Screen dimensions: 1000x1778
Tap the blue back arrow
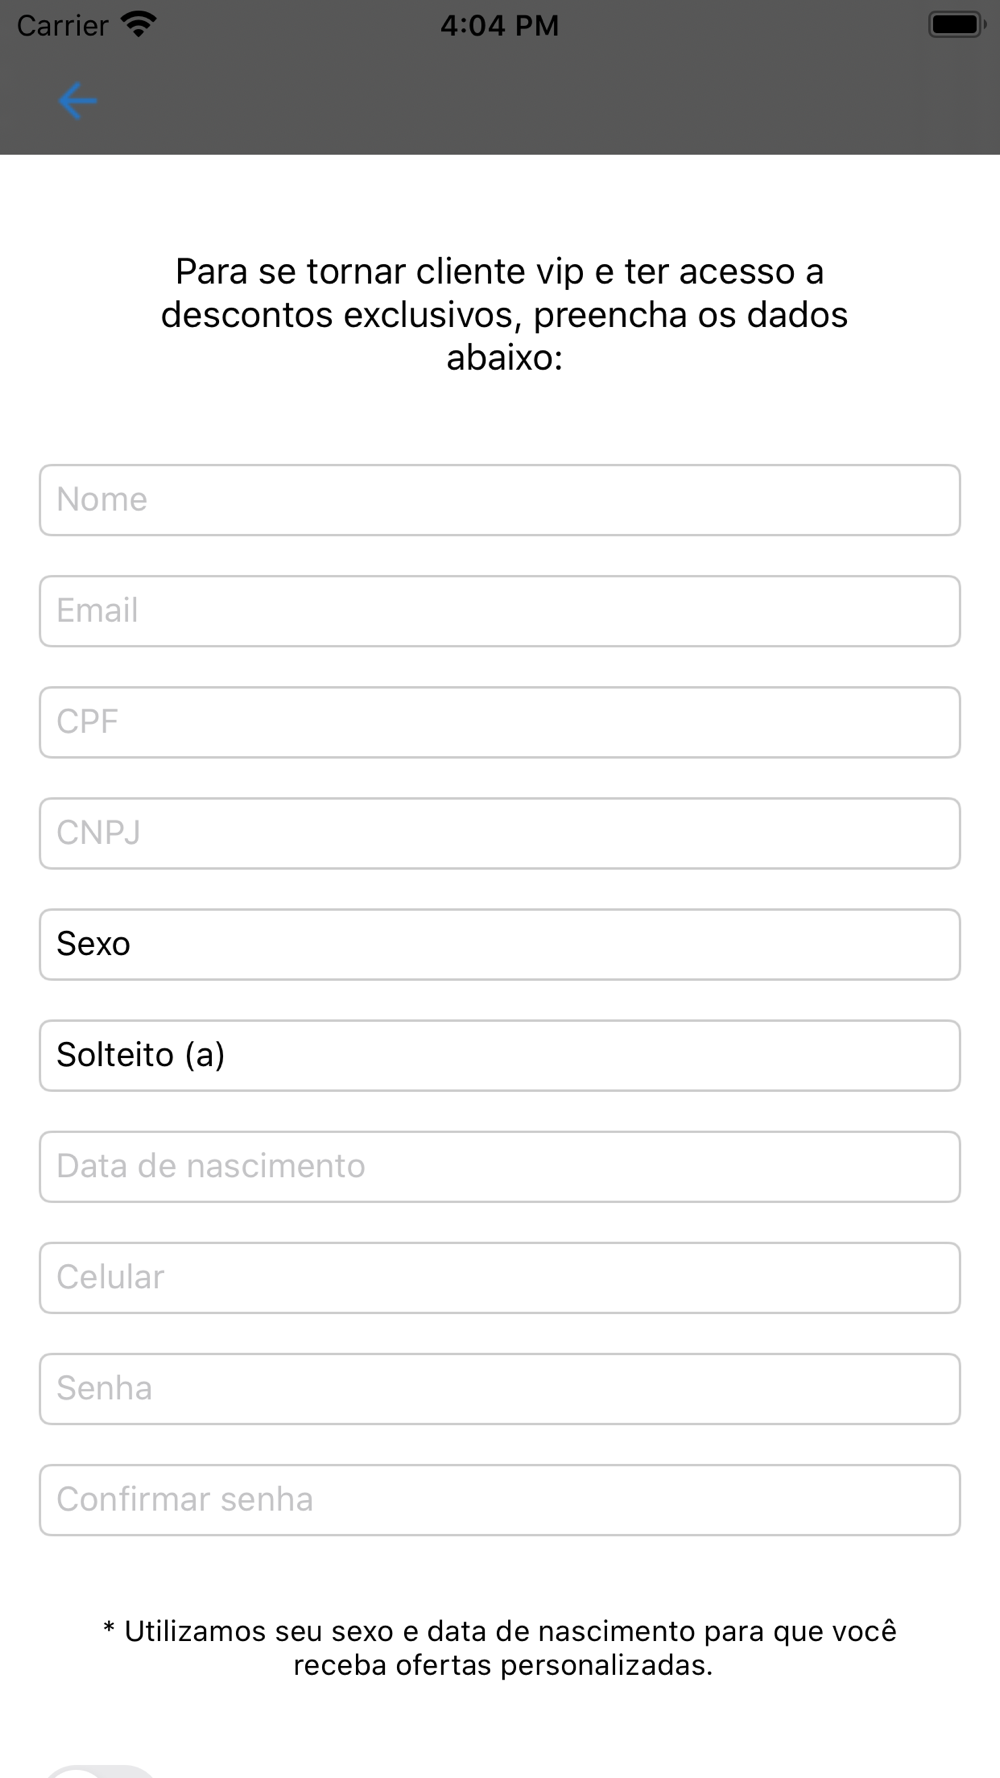[77, 101]
